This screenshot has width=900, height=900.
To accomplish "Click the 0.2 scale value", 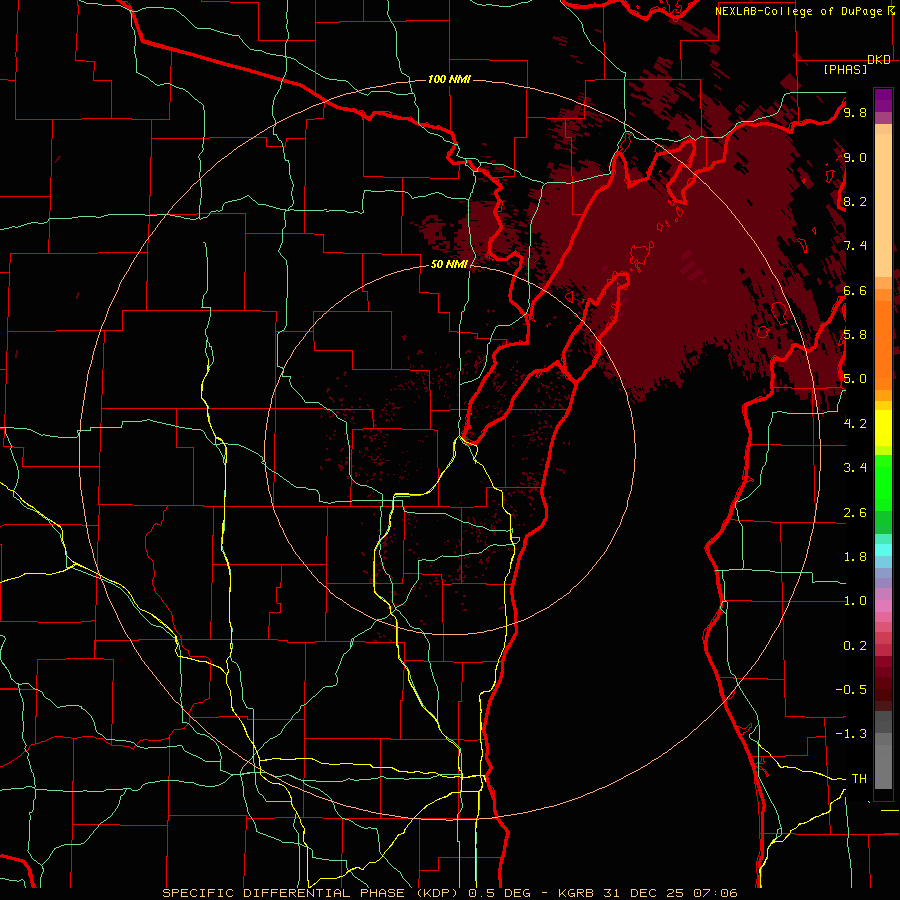I will 855,646.
